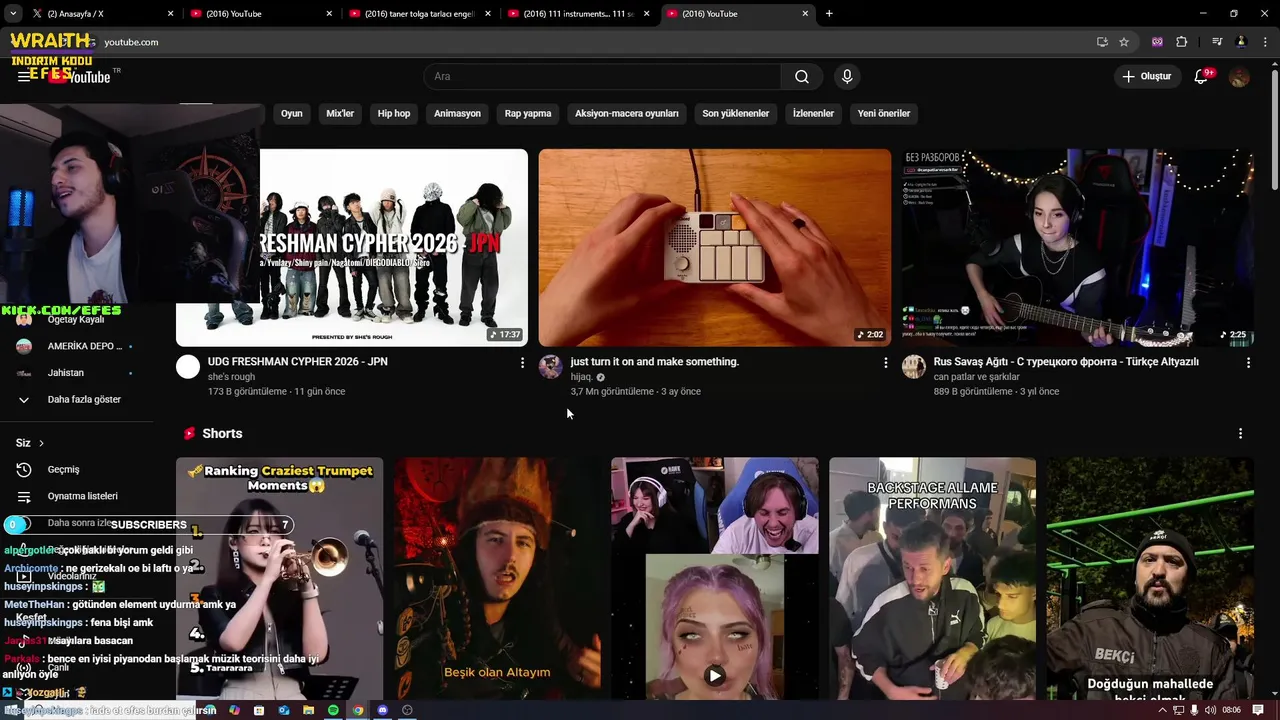Open a new browser tab
This screenshot has width=1280, height=720.
point(829,14)
